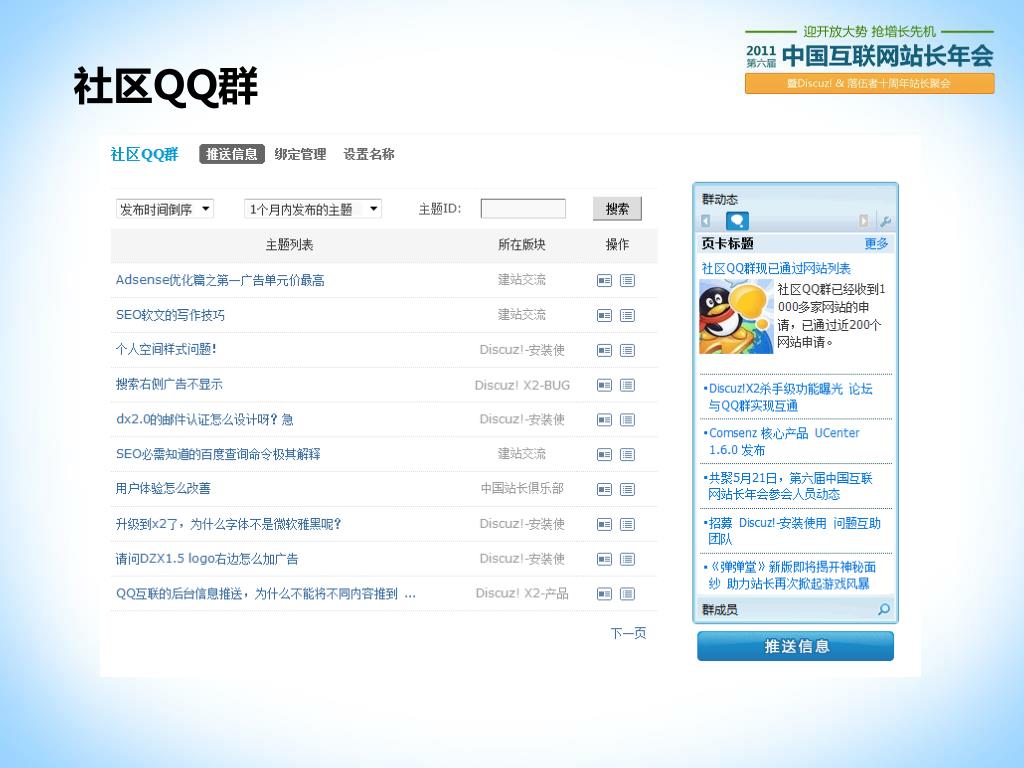The height and width of the screenshot is (768, 1024).
Task: Open topic SEO软文的写作技巧
Action: tap(170, 315)
